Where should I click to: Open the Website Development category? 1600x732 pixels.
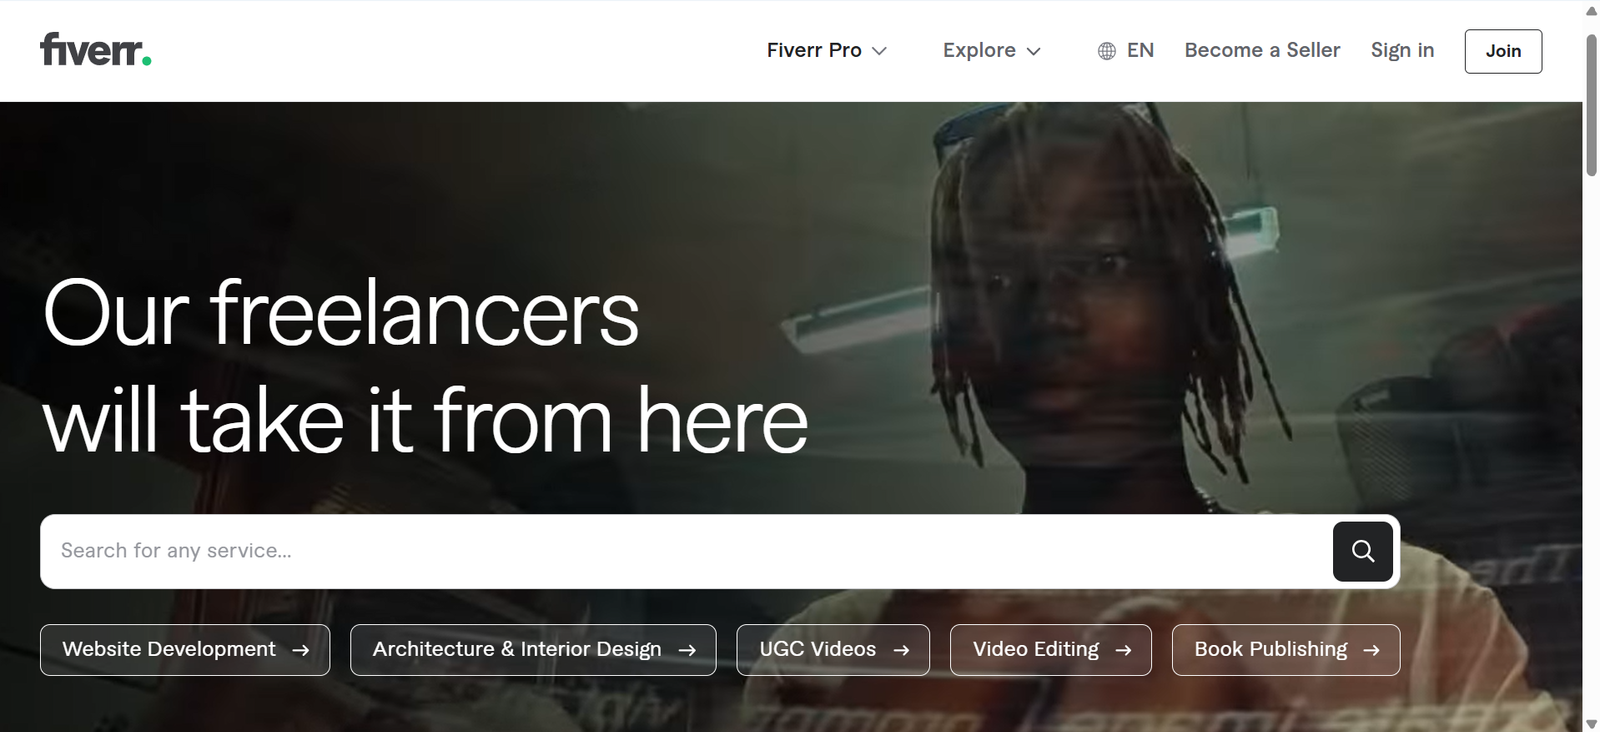(185, 650)
